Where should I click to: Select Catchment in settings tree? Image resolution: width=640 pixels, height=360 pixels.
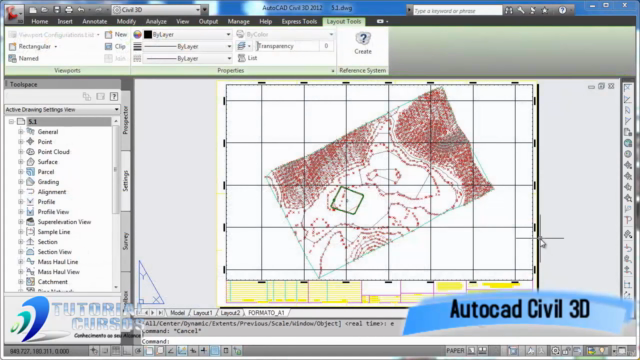click(52, 282)
